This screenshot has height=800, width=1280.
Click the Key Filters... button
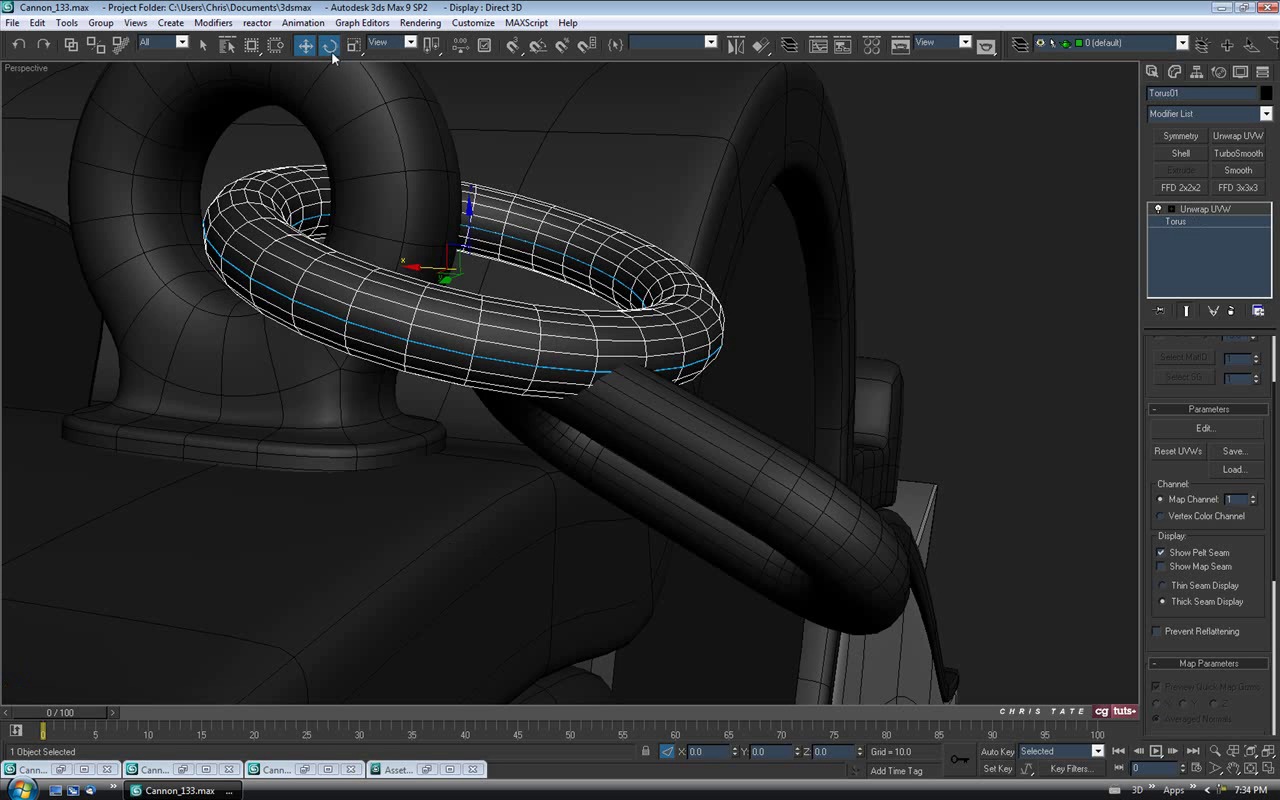pos(1071,769)
